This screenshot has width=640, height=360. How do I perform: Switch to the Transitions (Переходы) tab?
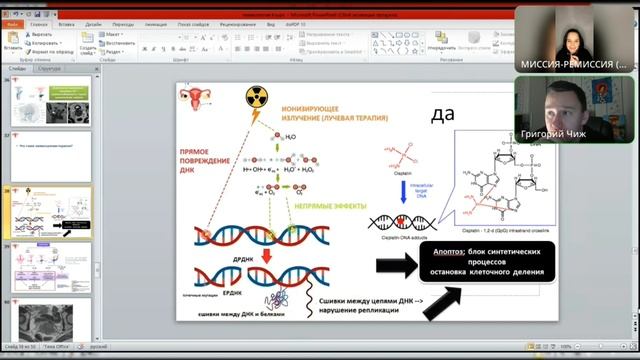pos(123,24)
